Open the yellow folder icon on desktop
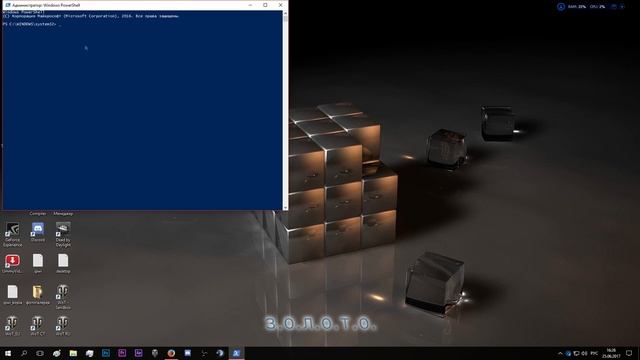 coord(38,295)
